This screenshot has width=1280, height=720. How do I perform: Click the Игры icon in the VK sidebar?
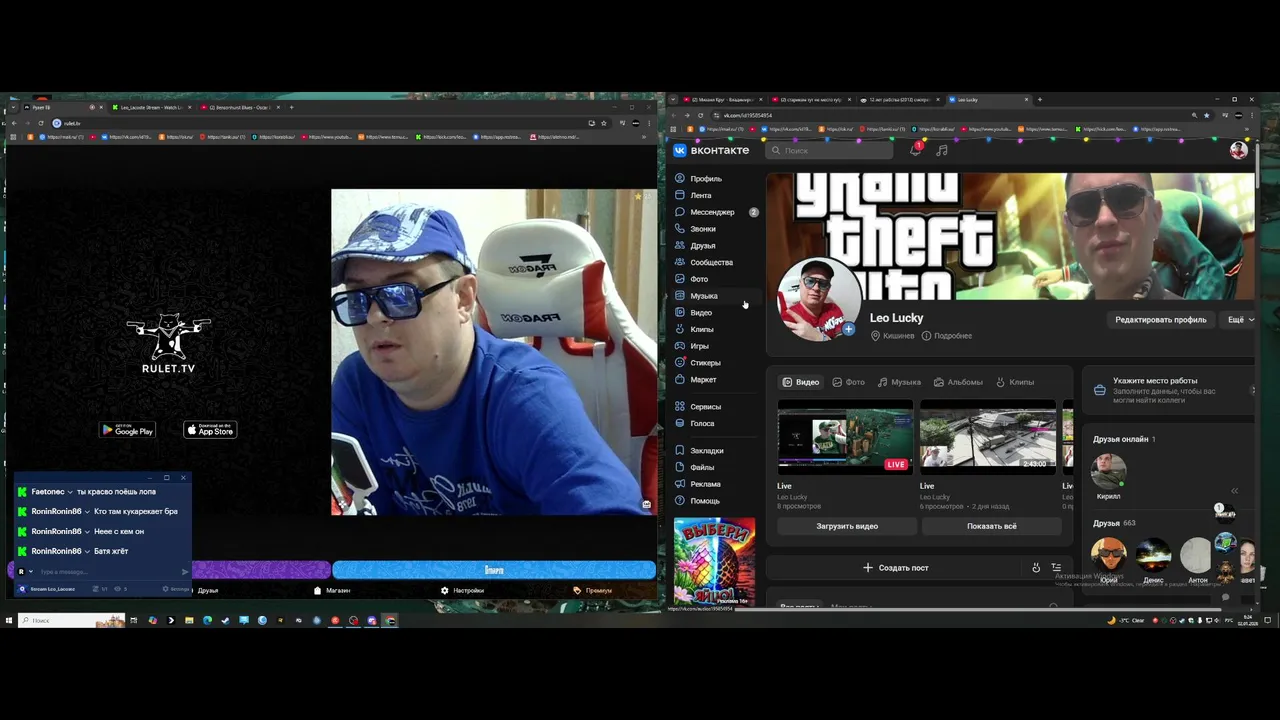[680, 346]
